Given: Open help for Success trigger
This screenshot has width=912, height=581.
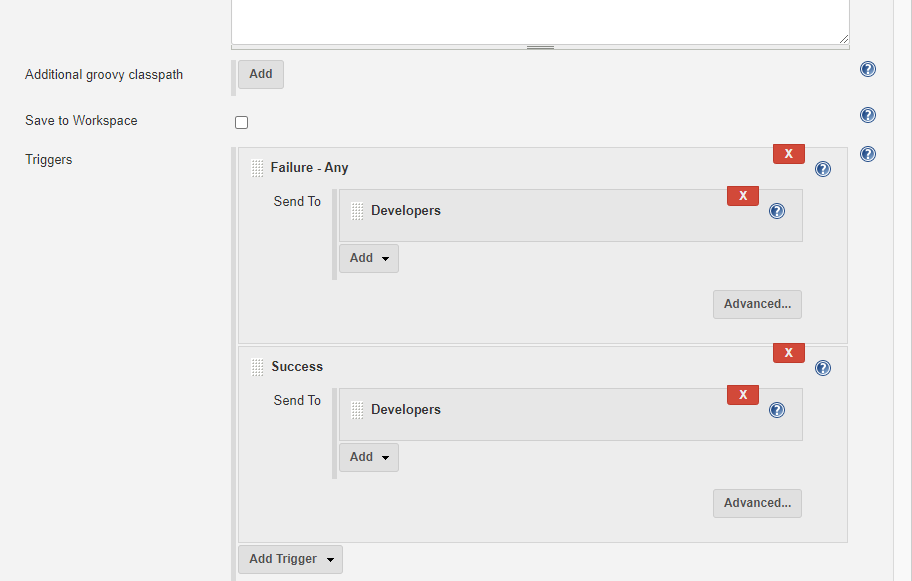Looking at the screenshot, I should (823, 368).
